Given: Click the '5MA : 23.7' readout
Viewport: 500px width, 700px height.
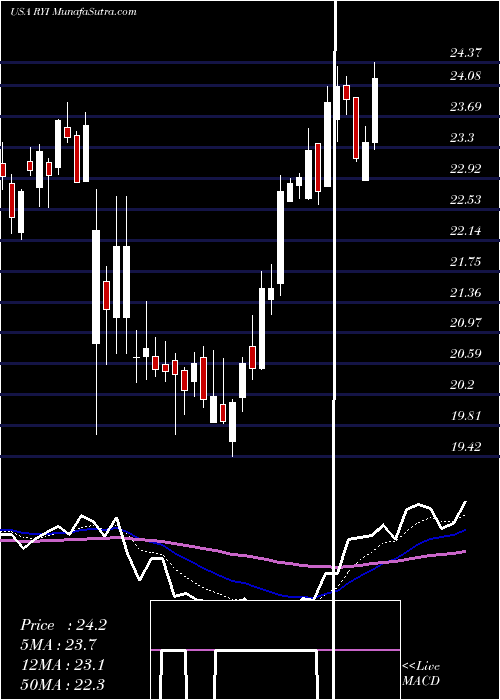Looking at the screenshot, I should click(x=58, y=645).
